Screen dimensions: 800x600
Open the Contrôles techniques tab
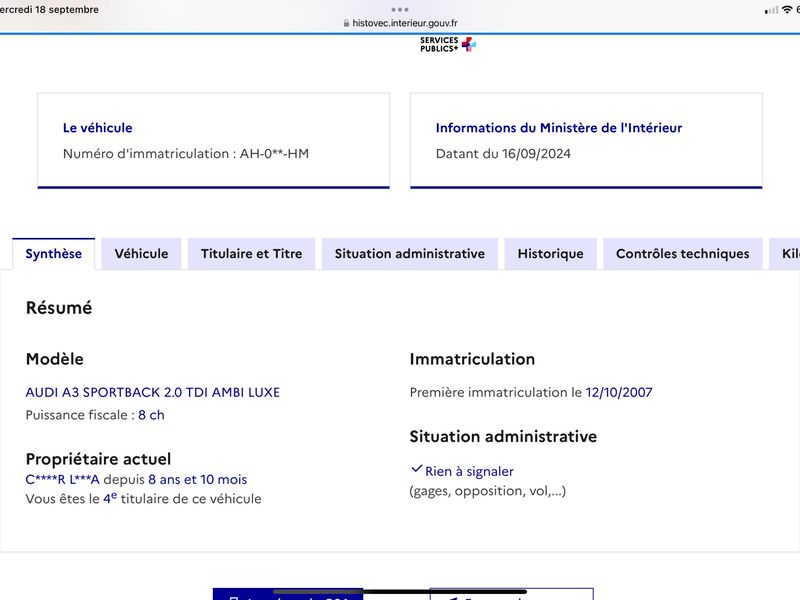click(683, 254)
